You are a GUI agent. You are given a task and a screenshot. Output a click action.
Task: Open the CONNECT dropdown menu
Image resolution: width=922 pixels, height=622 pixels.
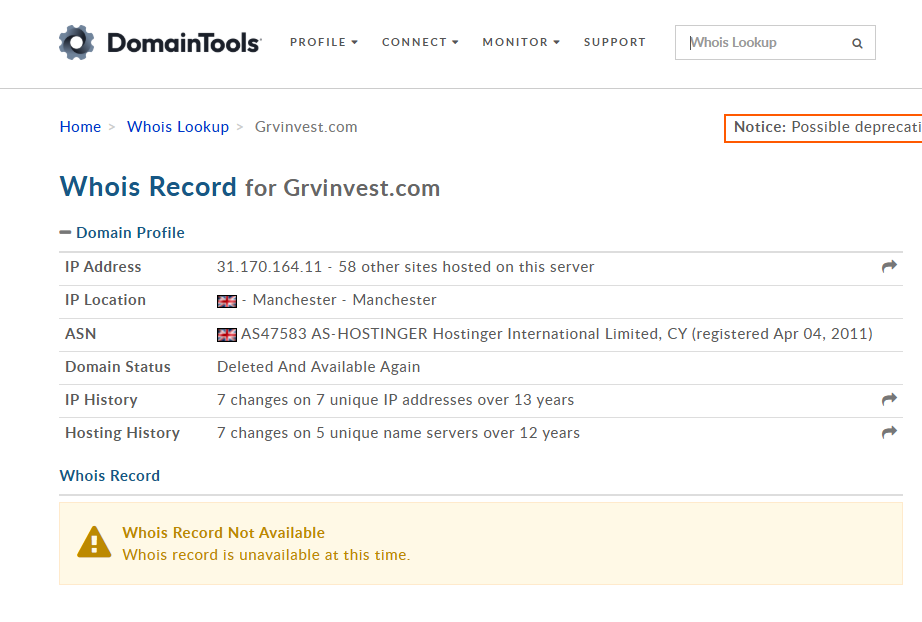pos(420,42)
